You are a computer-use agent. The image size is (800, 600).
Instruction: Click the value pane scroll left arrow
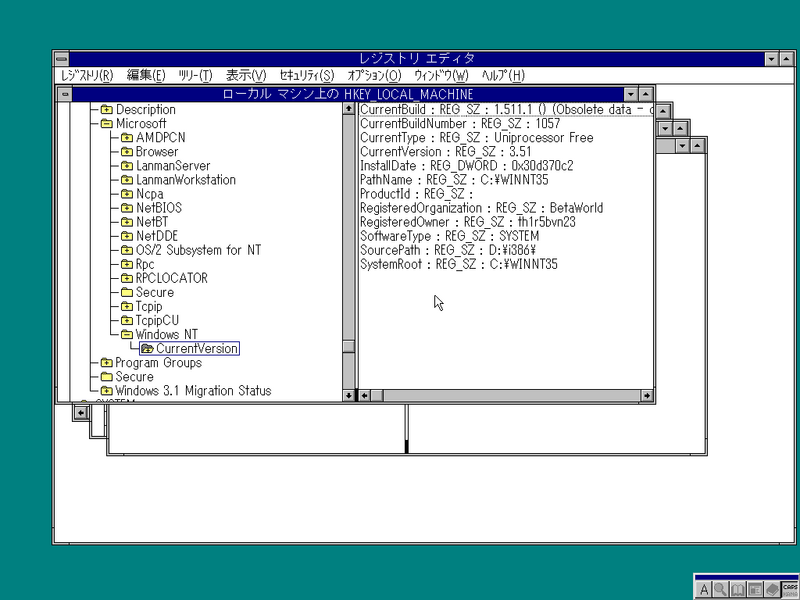pyautogui.click(x=365, y=395)
